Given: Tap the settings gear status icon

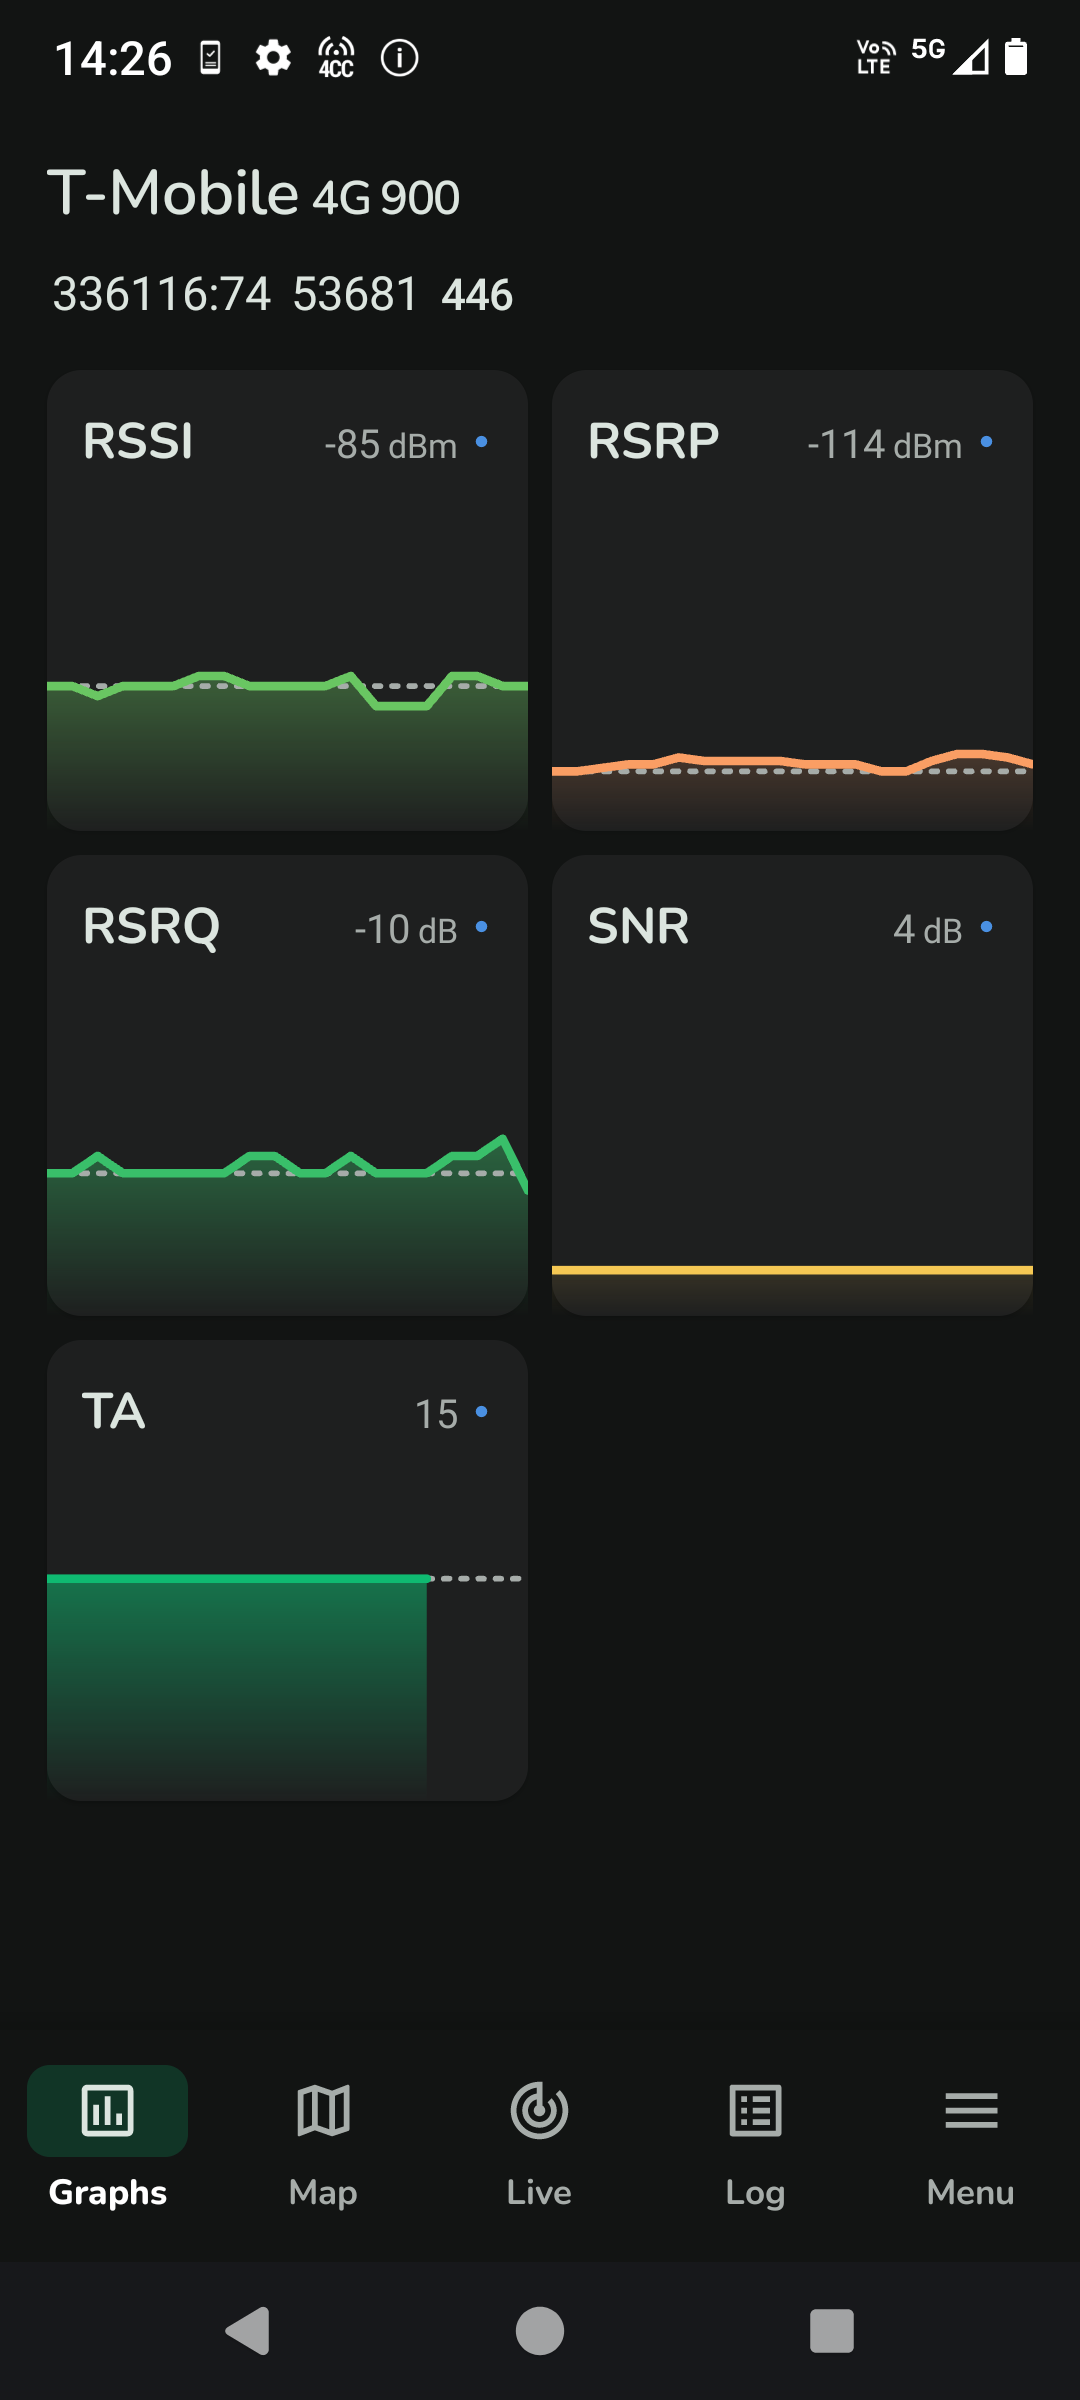Looking at the screenshot, I should (273, 58).
